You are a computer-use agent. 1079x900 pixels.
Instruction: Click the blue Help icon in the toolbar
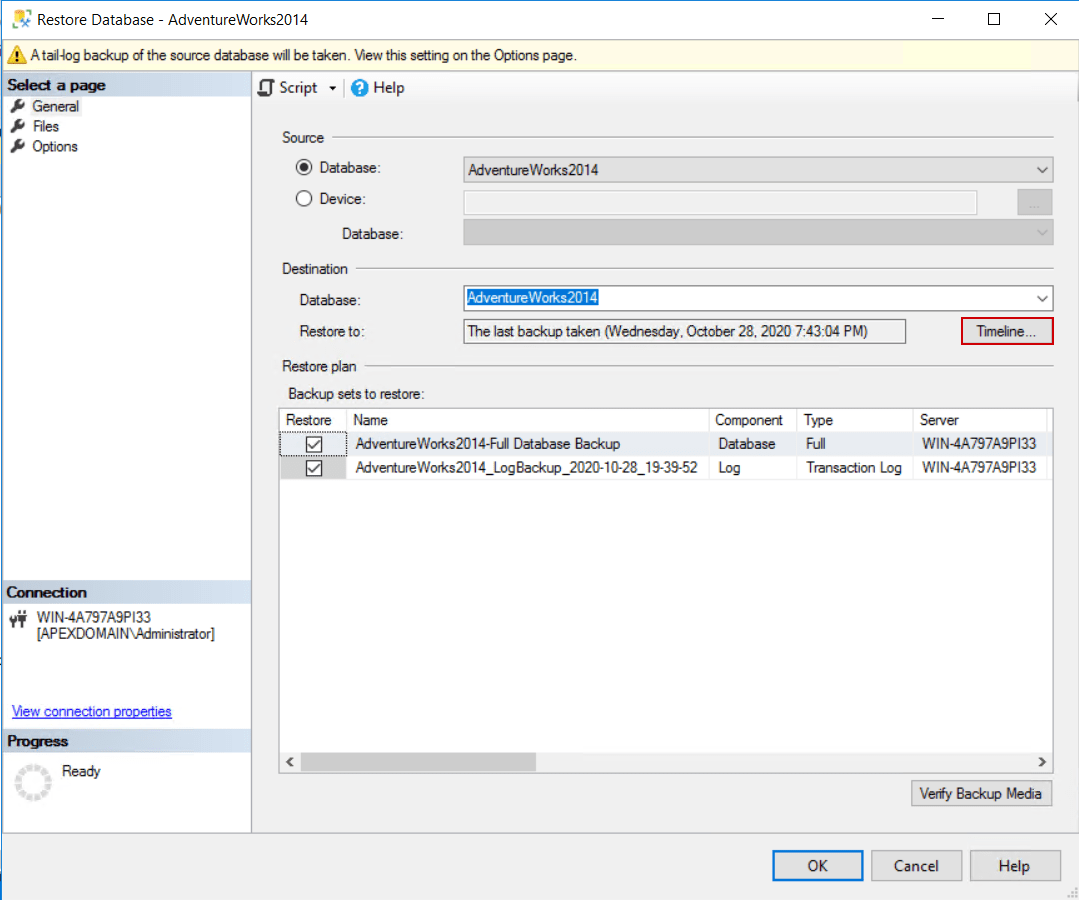click(x=359, y=88)
